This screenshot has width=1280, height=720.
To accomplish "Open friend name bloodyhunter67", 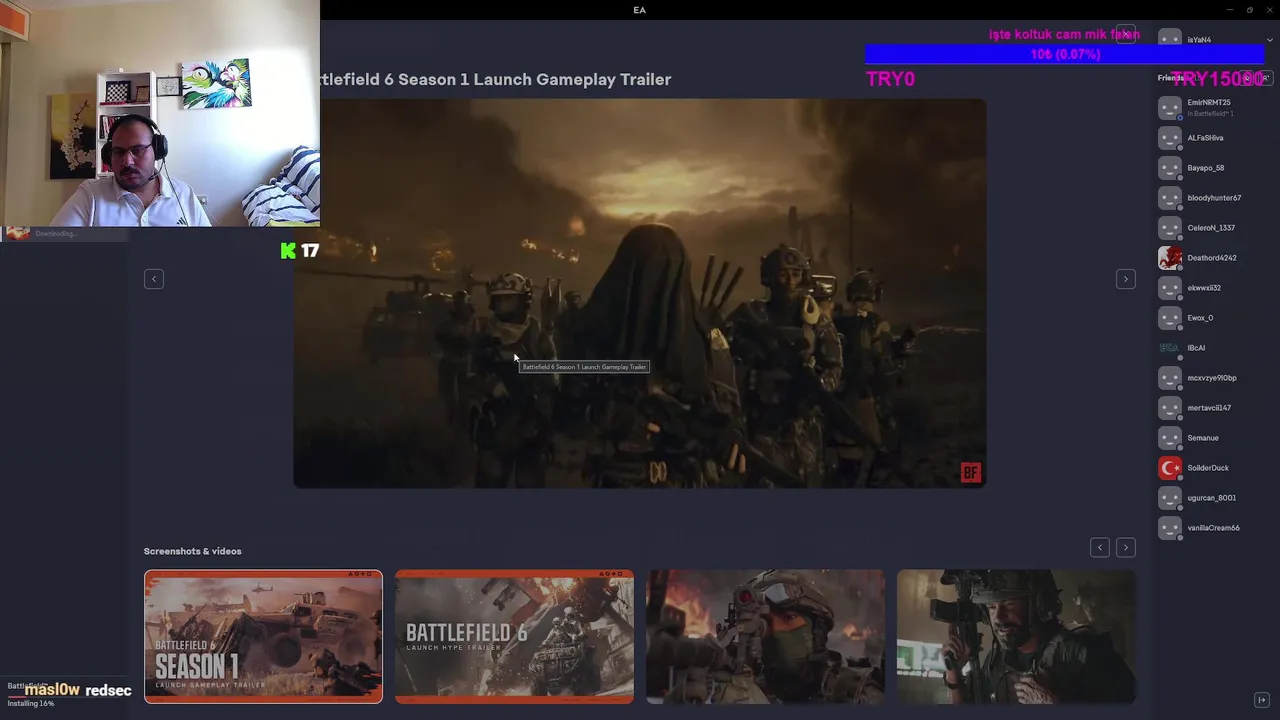I will pyautogui.click(x=1214, y=198).
